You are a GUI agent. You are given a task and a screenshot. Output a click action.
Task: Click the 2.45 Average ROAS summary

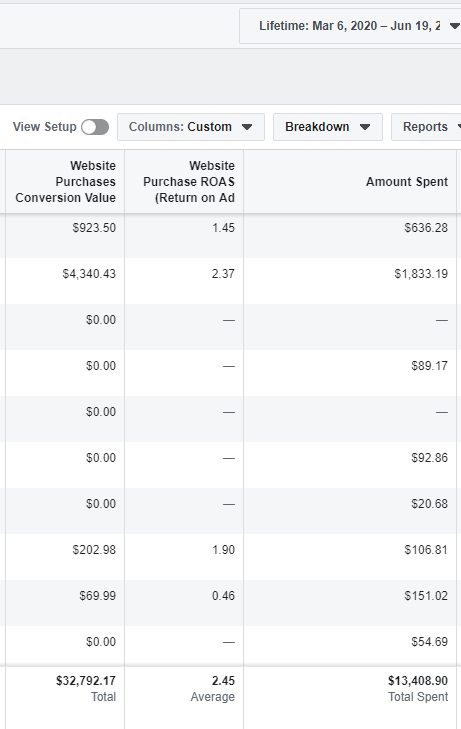point(213,689)
